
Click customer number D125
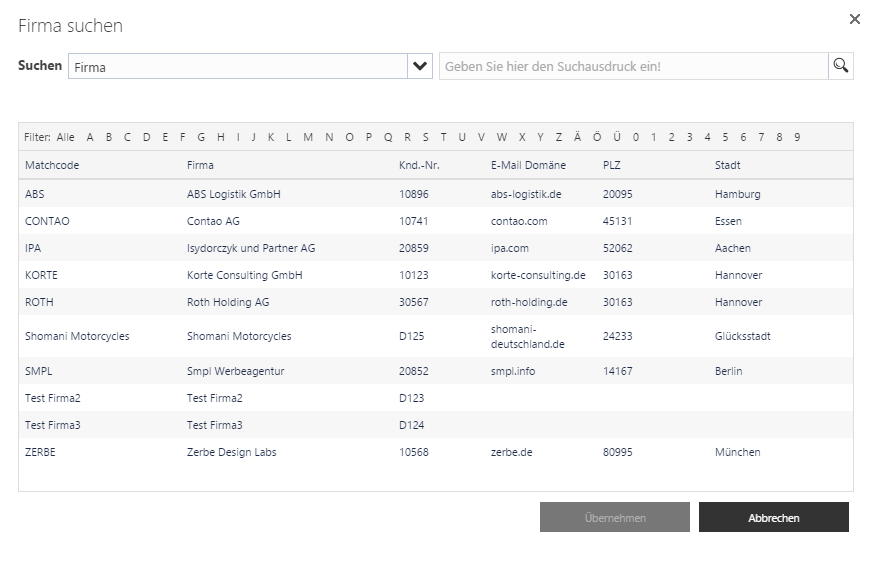[411, 336]
